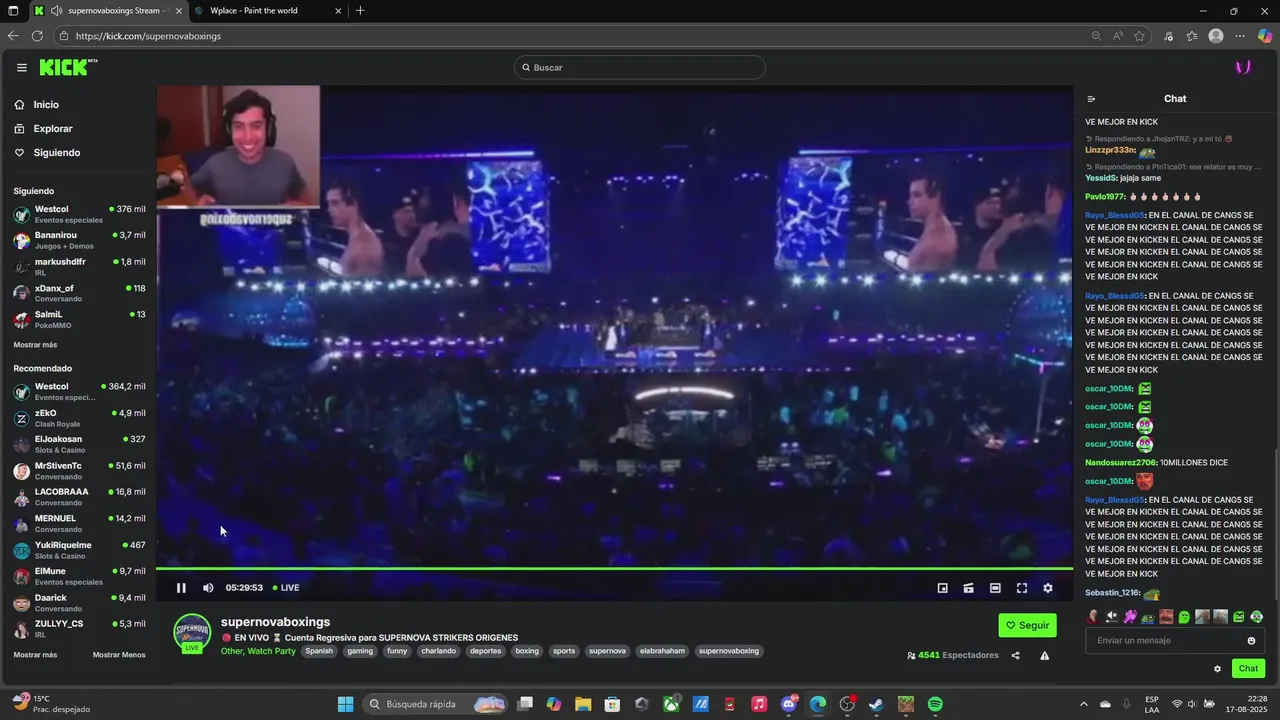1280x720 pixels.
Task: Open clip creation icon in player
Action: click(x=968, y=588)
